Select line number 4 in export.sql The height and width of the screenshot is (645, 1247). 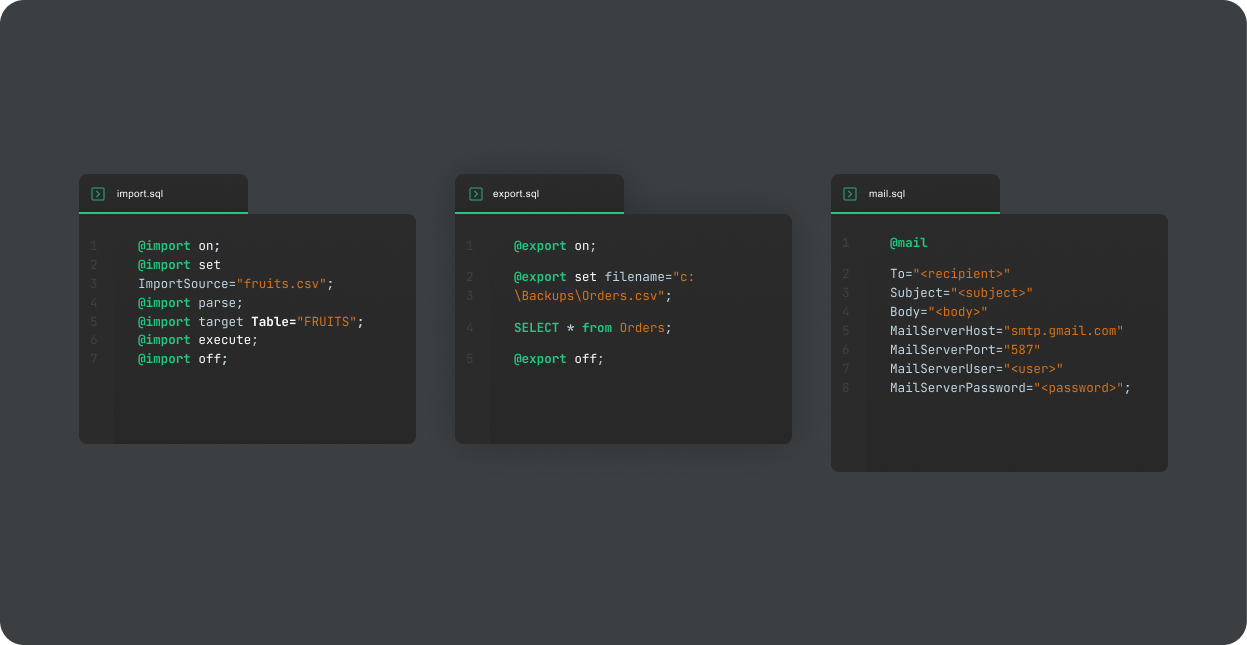469,327
